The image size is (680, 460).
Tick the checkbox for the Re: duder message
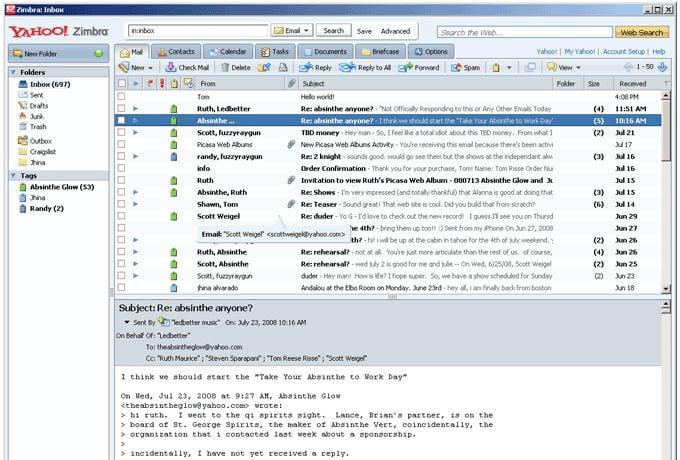pos(121,216)
